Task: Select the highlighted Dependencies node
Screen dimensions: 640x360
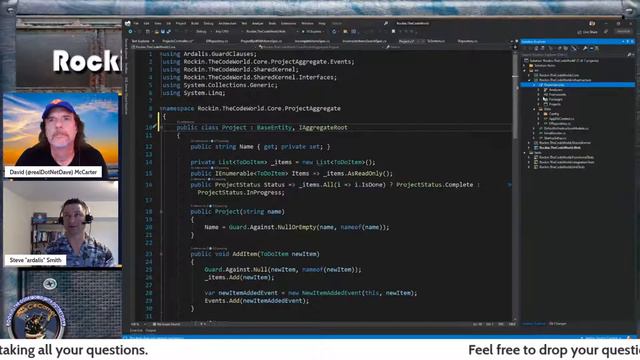Action: pyautogui.click(x=578, y=85)
